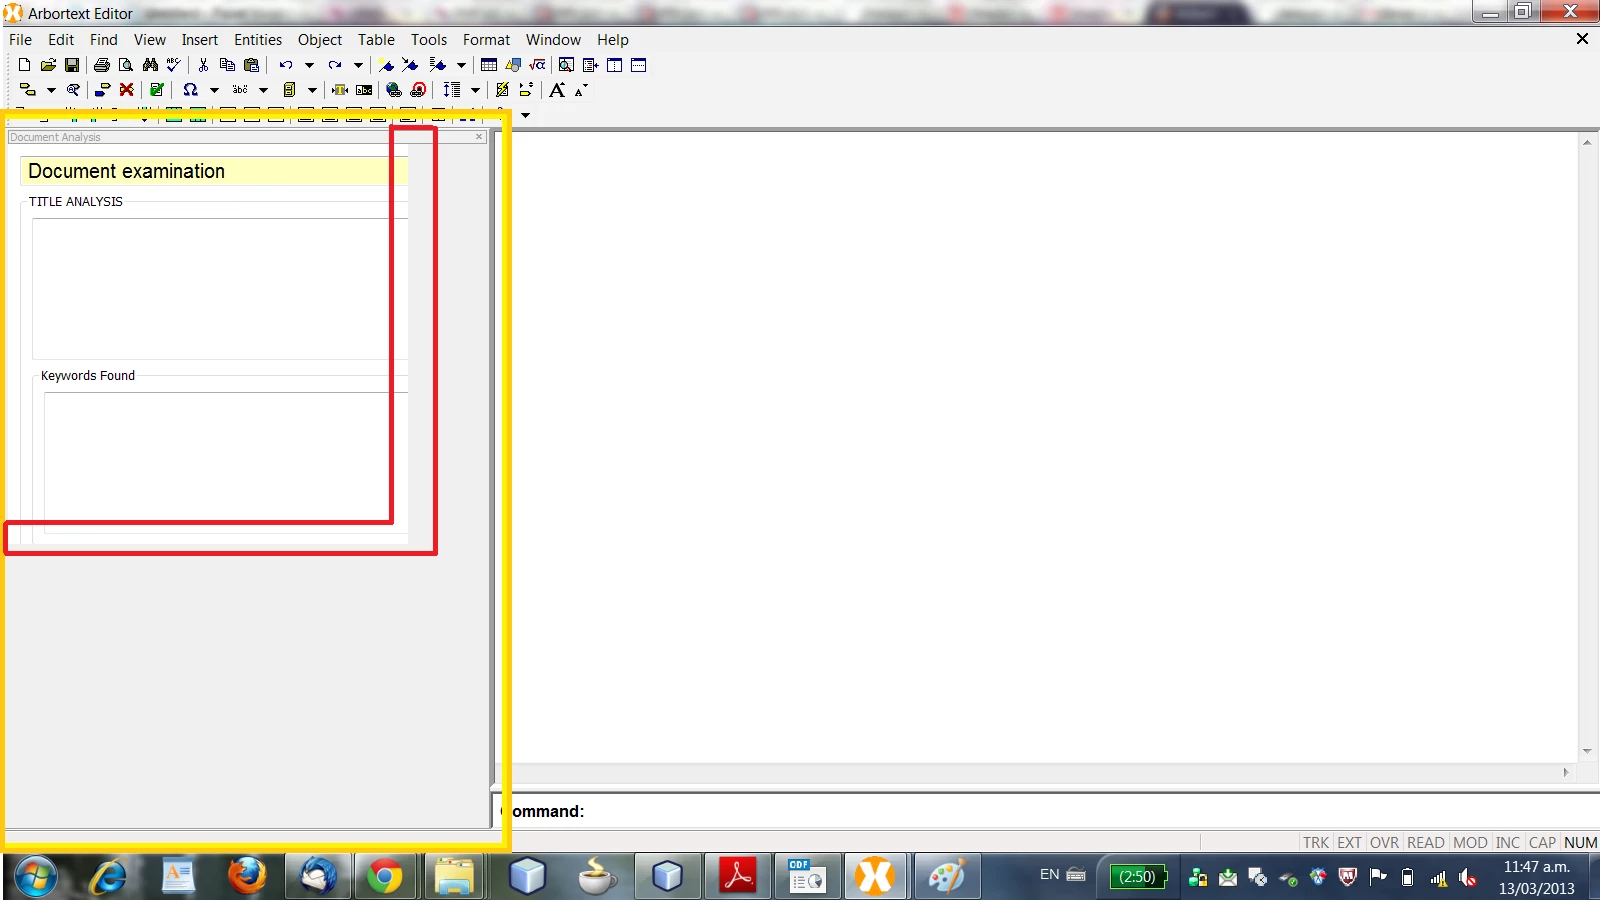Click the Copy icon
The height and width of the screenshot is (902, 1600).
click(x=227, y=65)
